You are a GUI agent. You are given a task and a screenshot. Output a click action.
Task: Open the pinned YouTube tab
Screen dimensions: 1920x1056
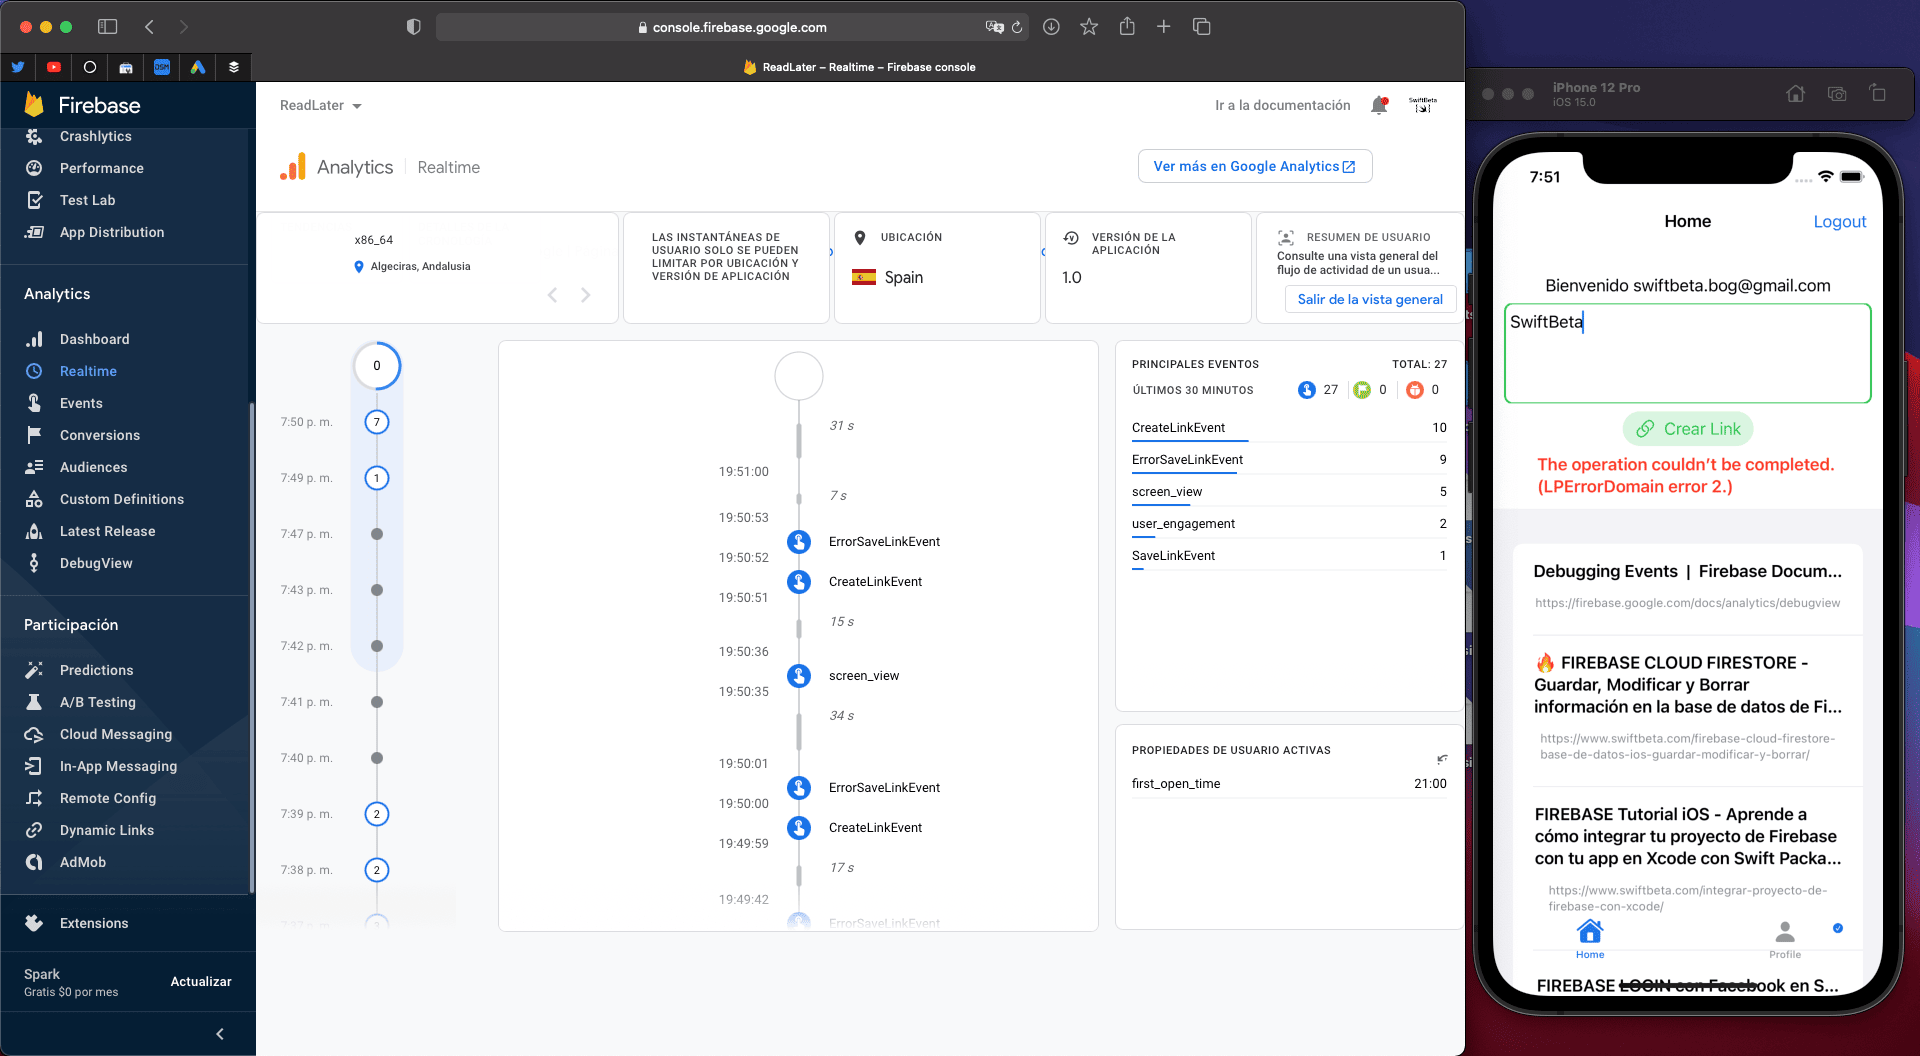pyautogui.click(x=54, y=67)
